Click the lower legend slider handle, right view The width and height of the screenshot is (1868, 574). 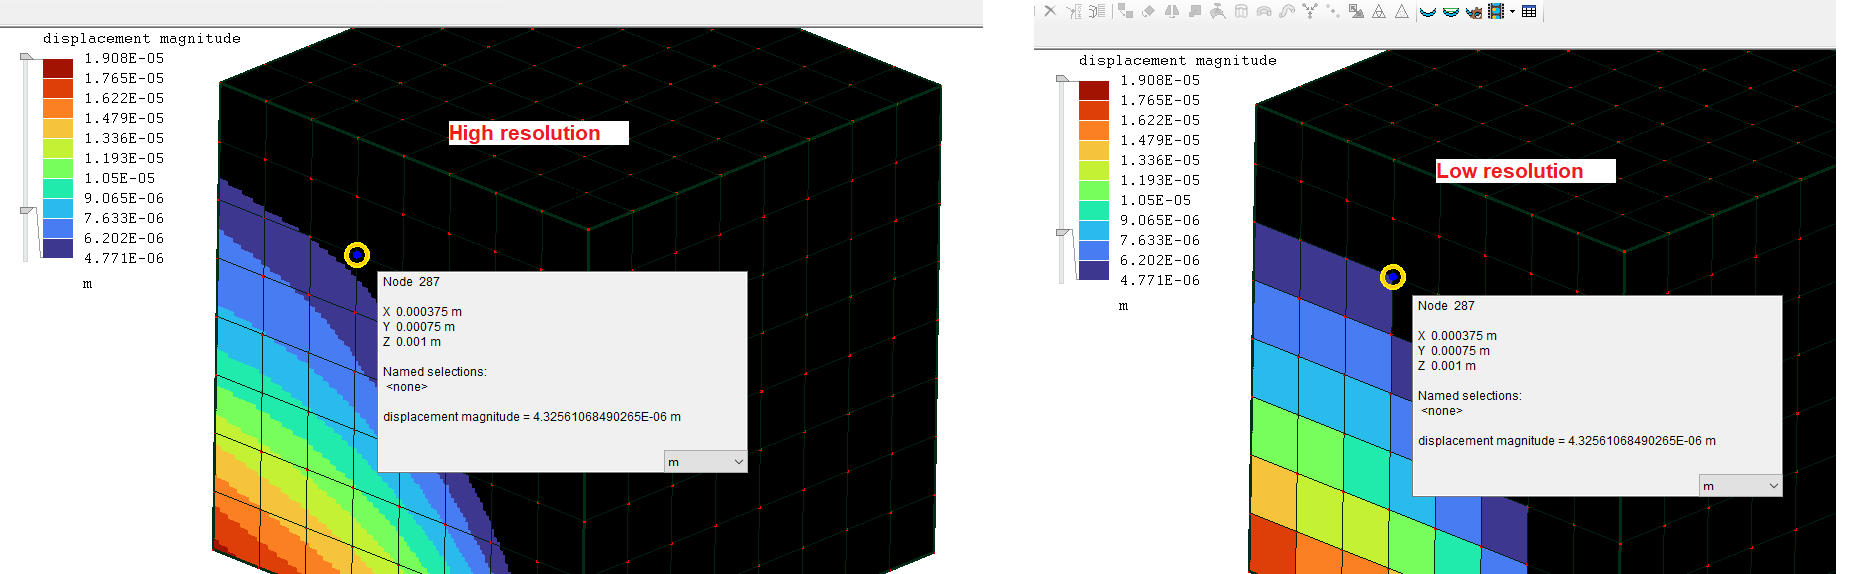pyautogui.click(x=1064, y=233)
